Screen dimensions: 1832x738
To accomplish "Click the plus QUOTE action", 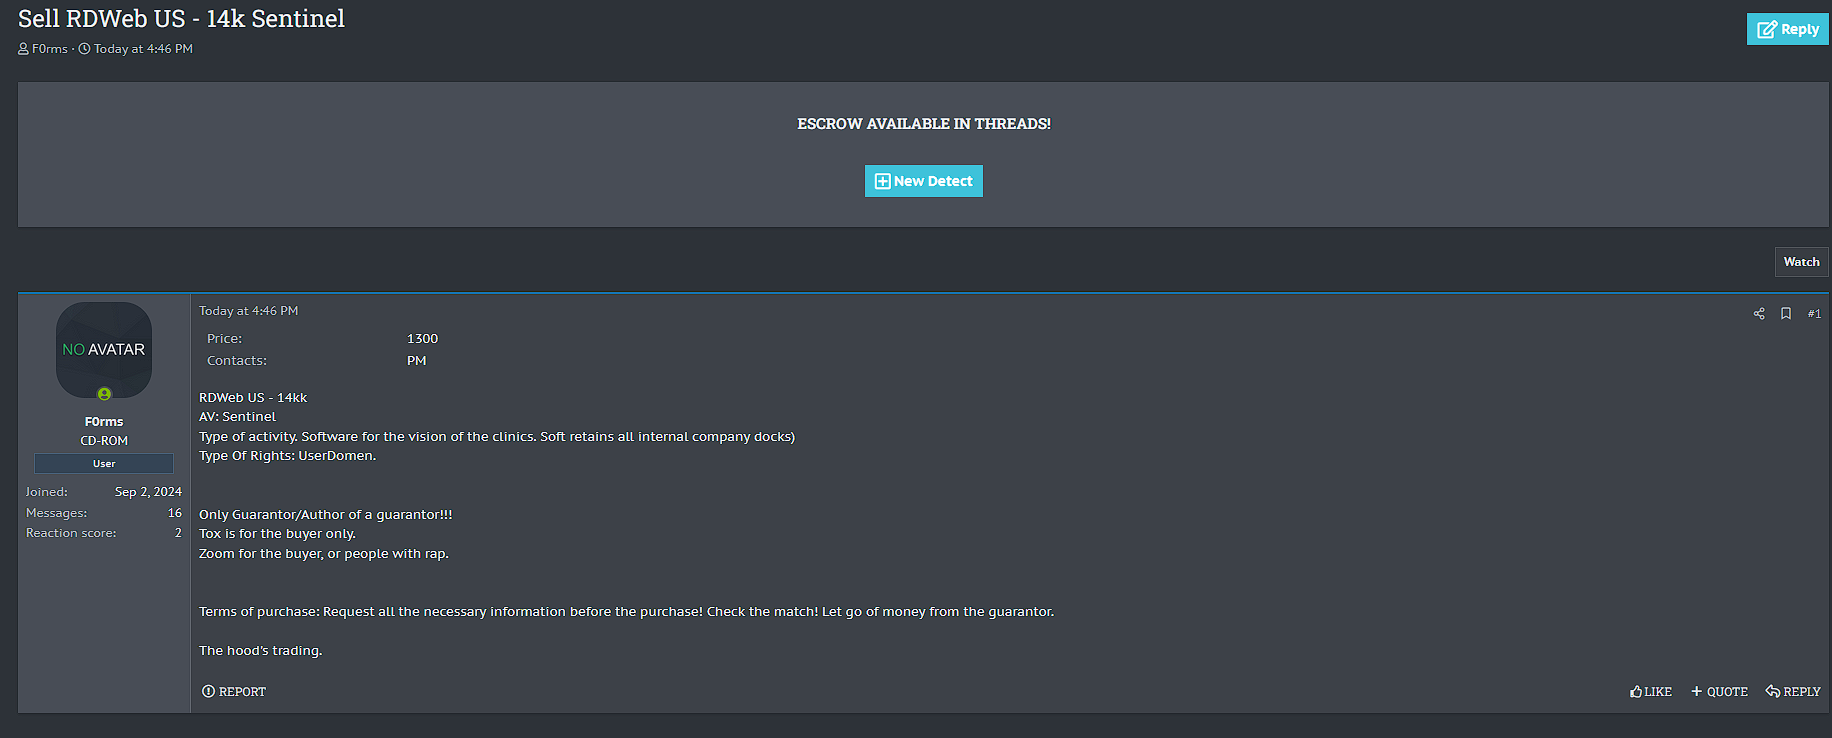I will (1719, 692).
